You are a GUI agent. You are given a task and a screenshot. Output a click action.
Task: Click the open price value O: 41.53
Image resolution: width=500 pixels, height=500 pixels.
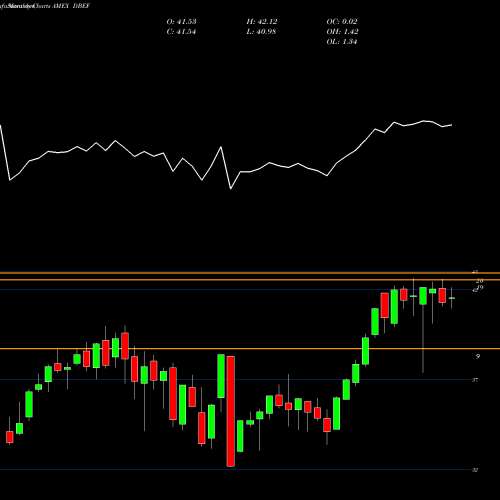pyautogui.click(x=181, y=22)
